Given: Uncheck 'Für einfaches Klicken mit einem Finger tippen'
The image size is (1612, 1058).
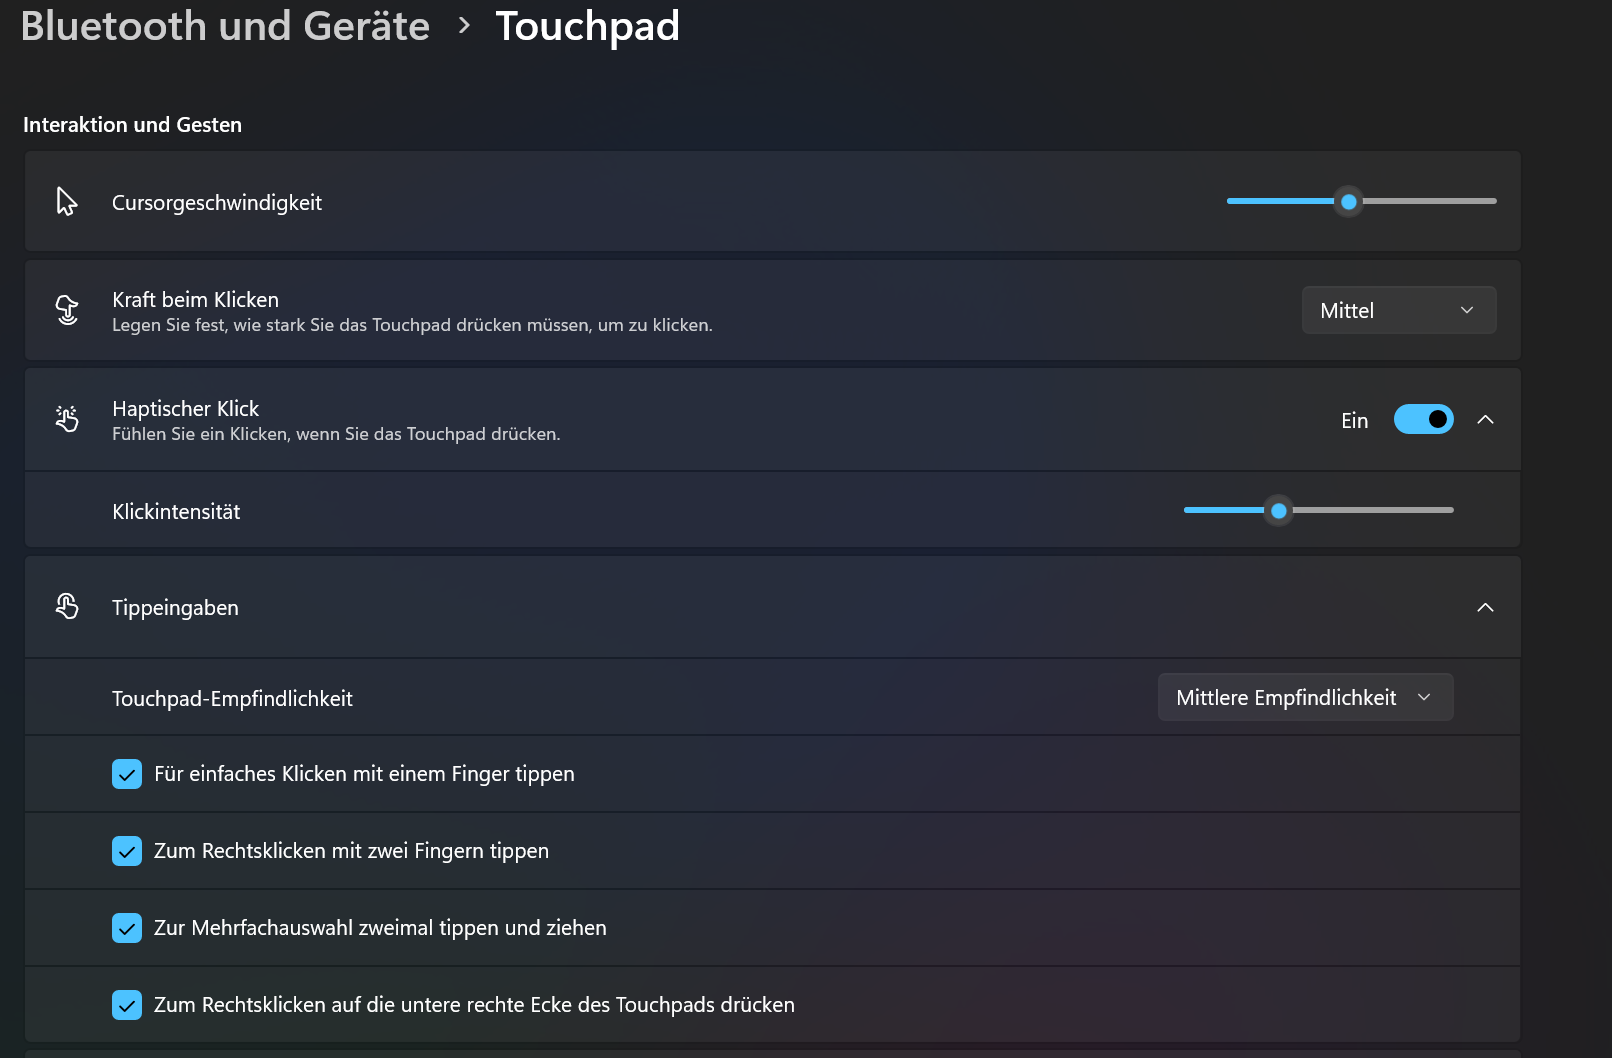Looking at the screenshot, I should tap(127, 774).
